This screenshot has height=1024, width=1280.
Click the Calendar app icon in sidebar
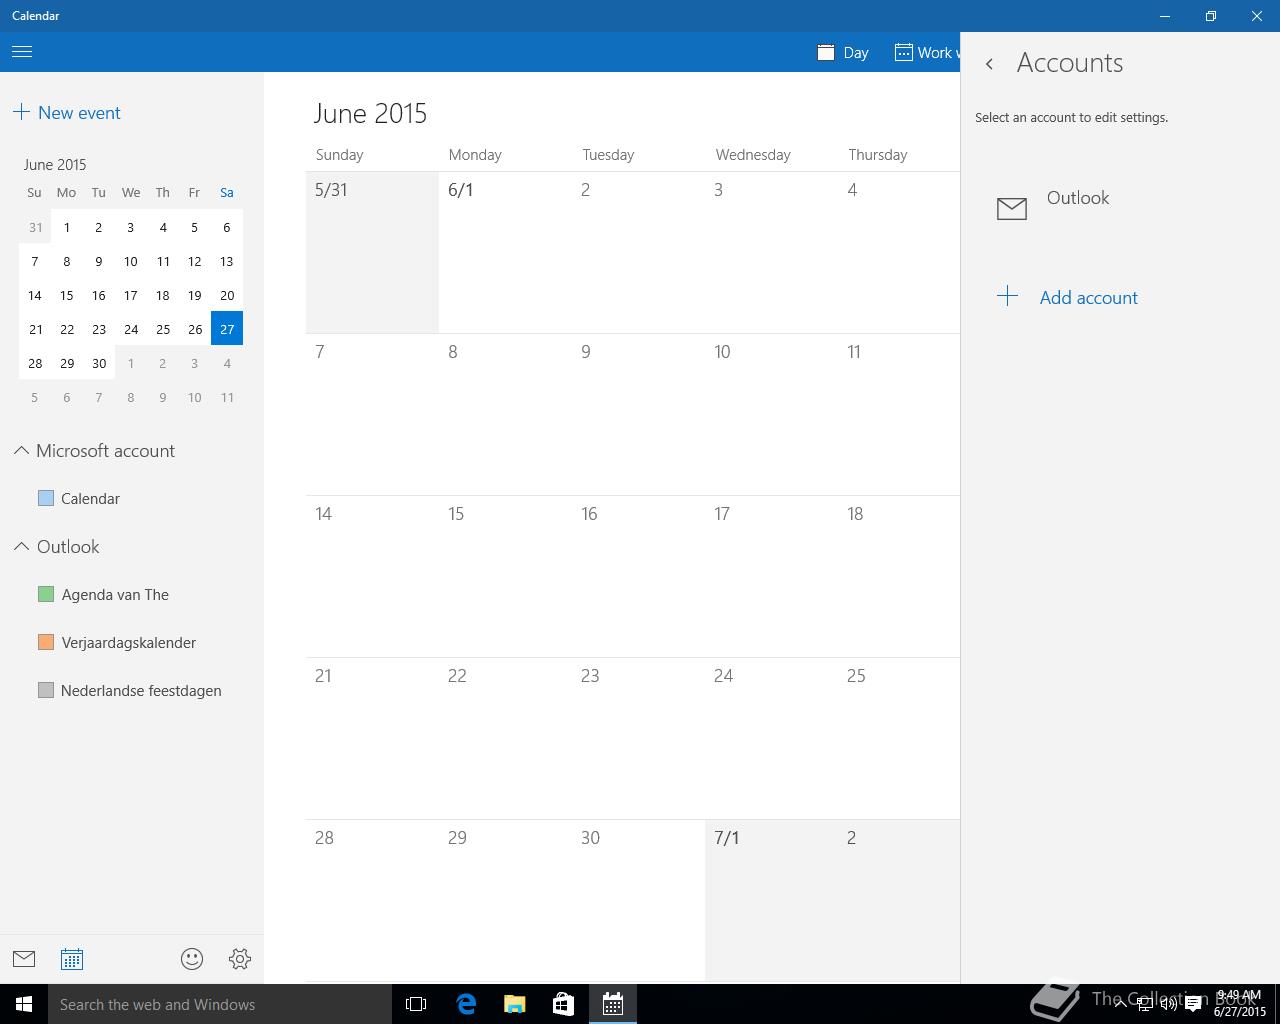[72, 959]
